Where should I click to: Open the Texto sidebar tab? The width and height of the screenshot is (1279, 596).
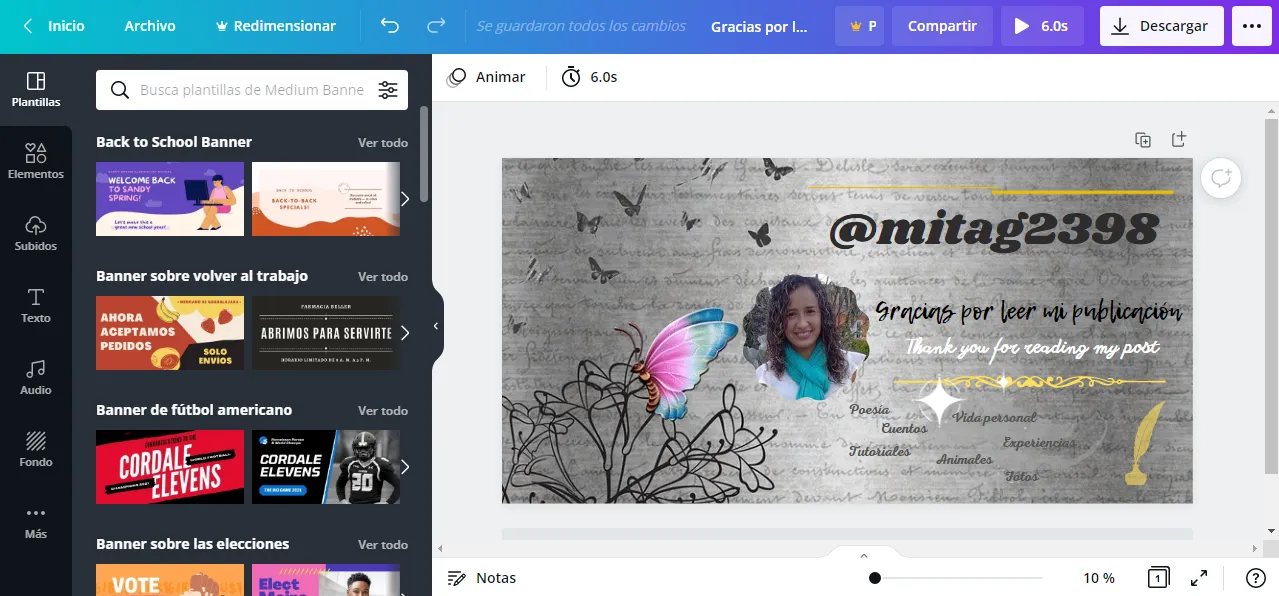[x=36, y=306]
